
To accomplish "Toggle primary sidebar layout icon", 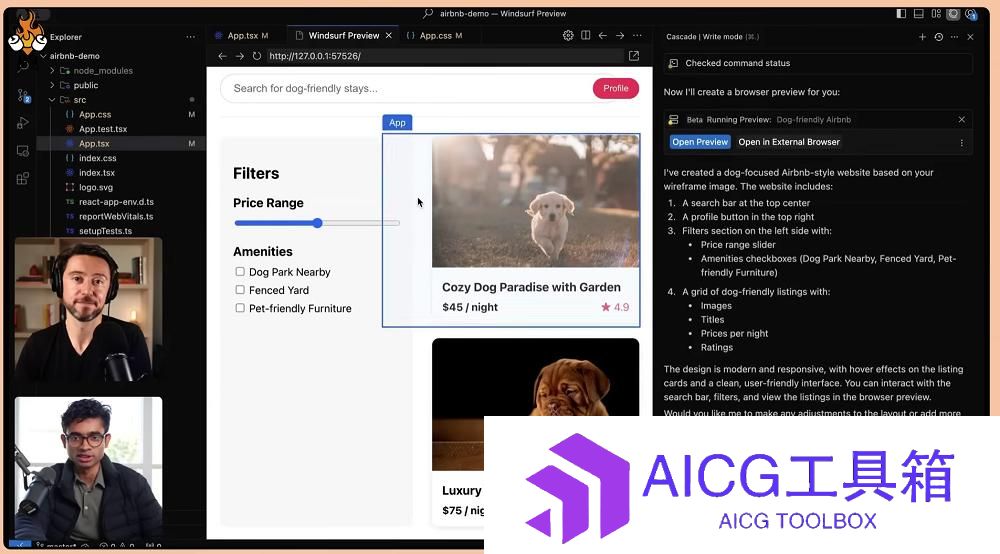I will (901, 13).
